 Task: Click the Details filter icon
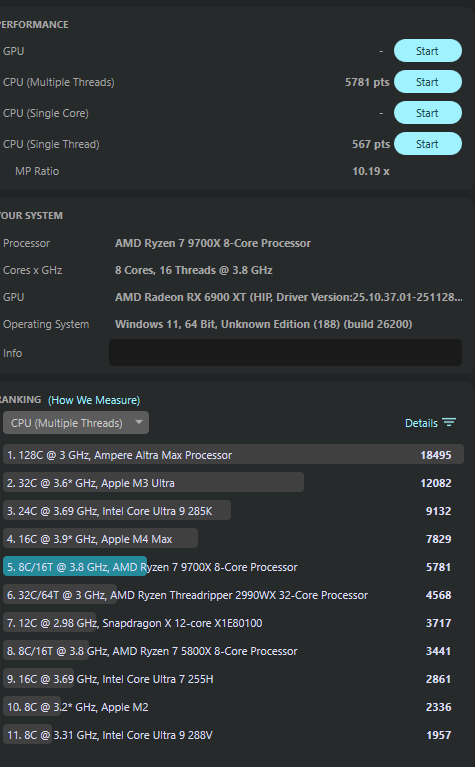click(449, 423)
